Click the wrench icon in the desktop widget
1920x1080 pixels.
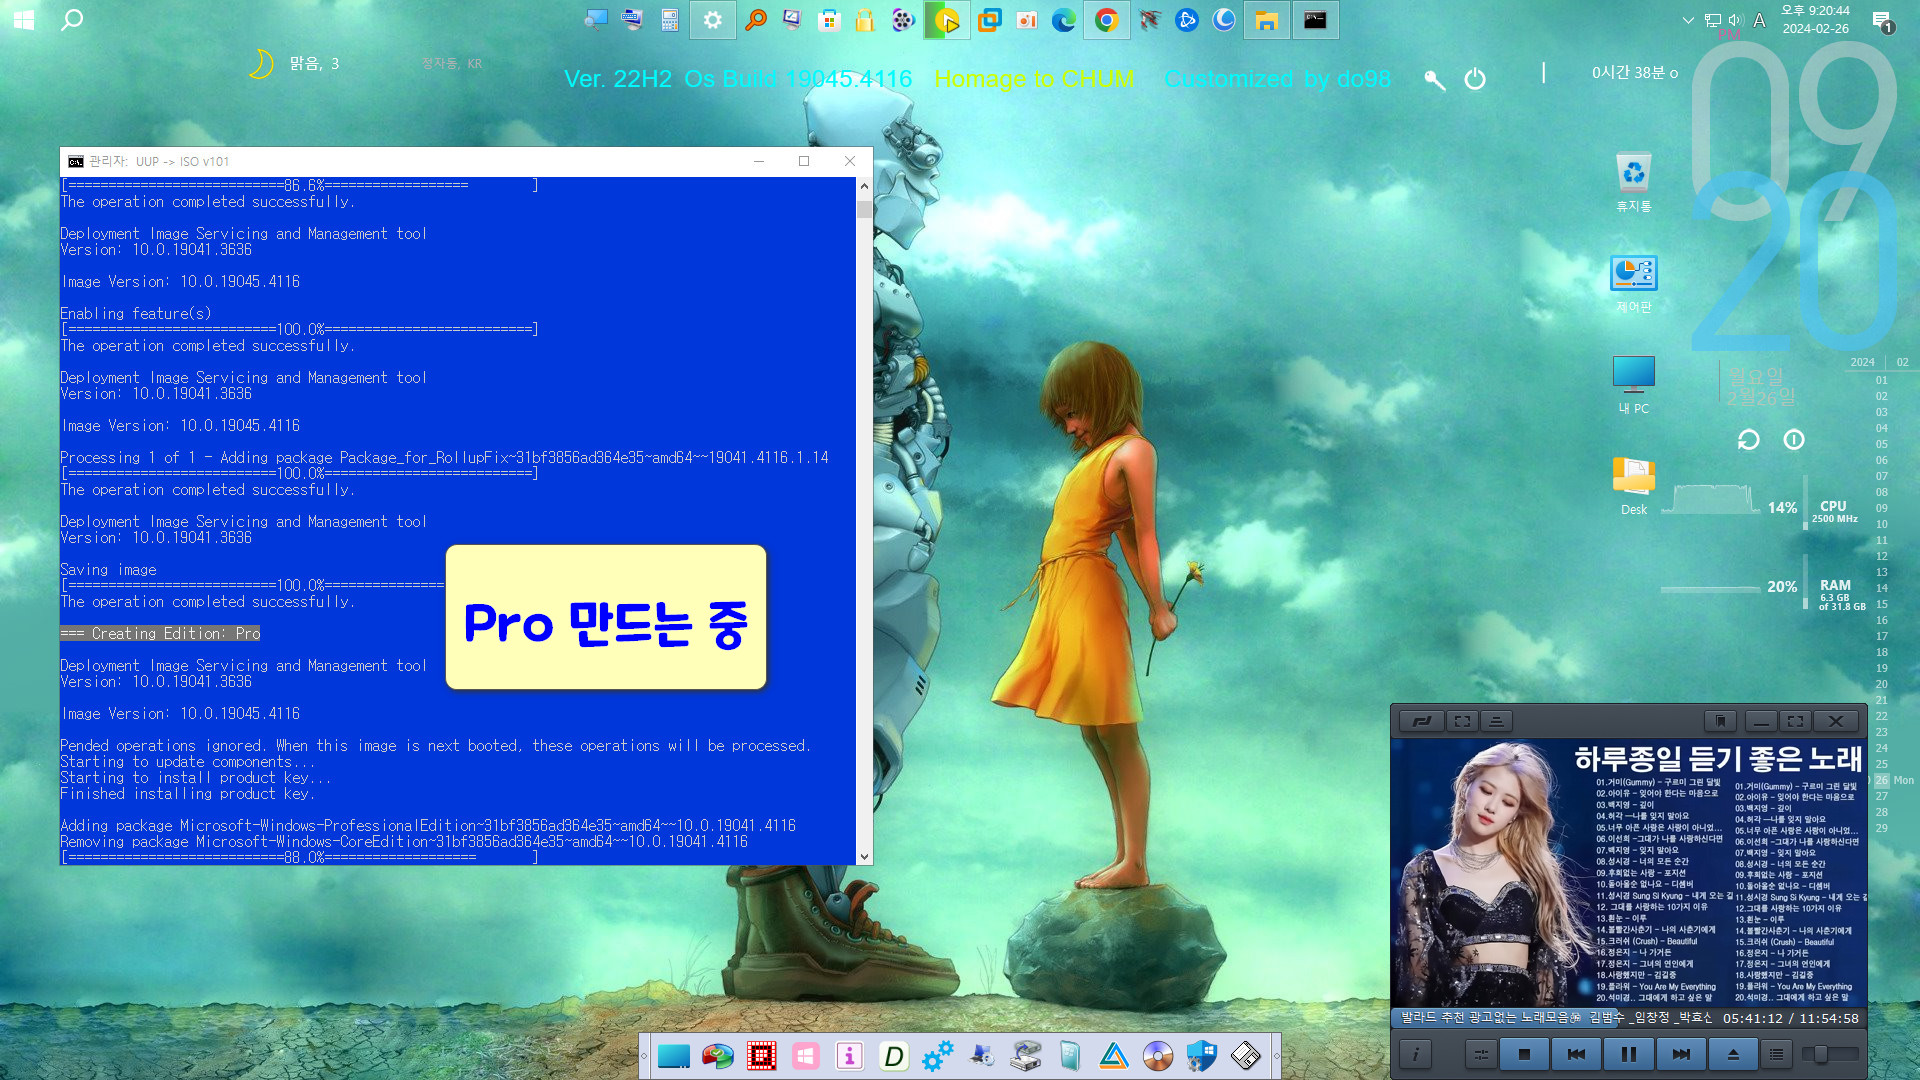click(1434, 80)
